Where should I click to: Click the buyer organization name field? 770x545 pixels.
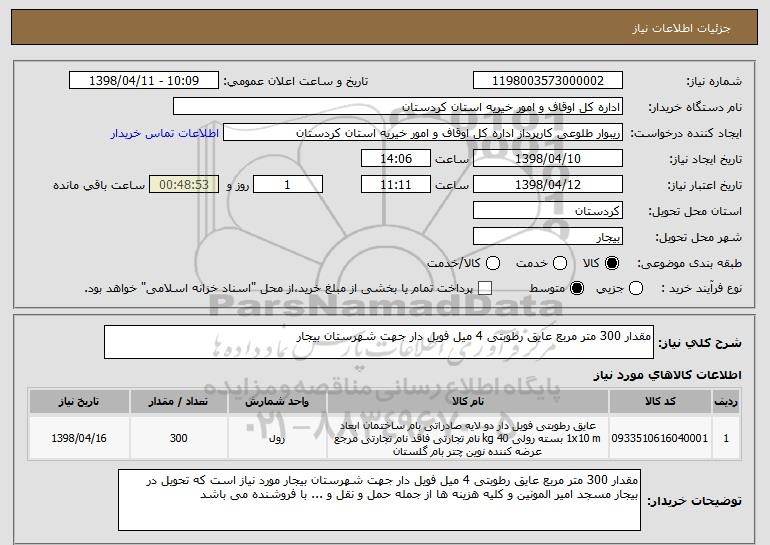398,107
